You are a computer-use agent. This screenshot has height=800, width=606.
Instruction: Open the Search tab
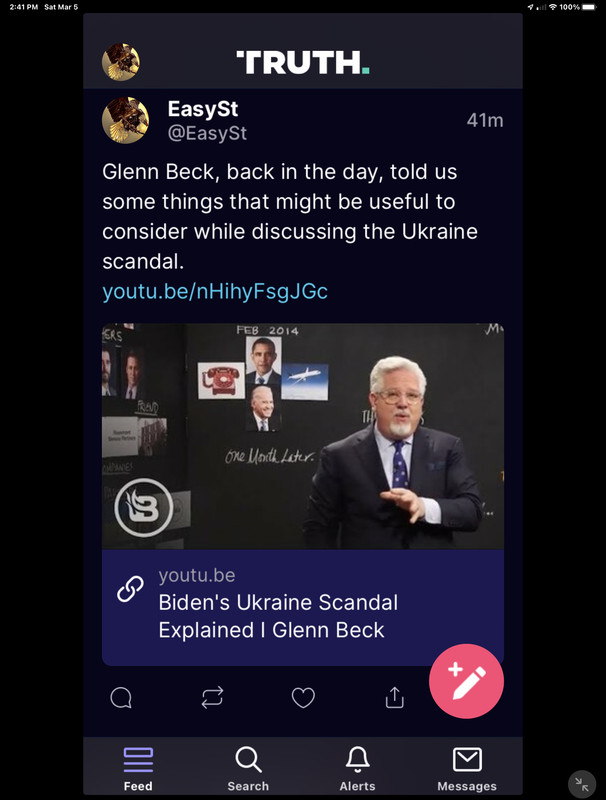click(x=248, y=769)
